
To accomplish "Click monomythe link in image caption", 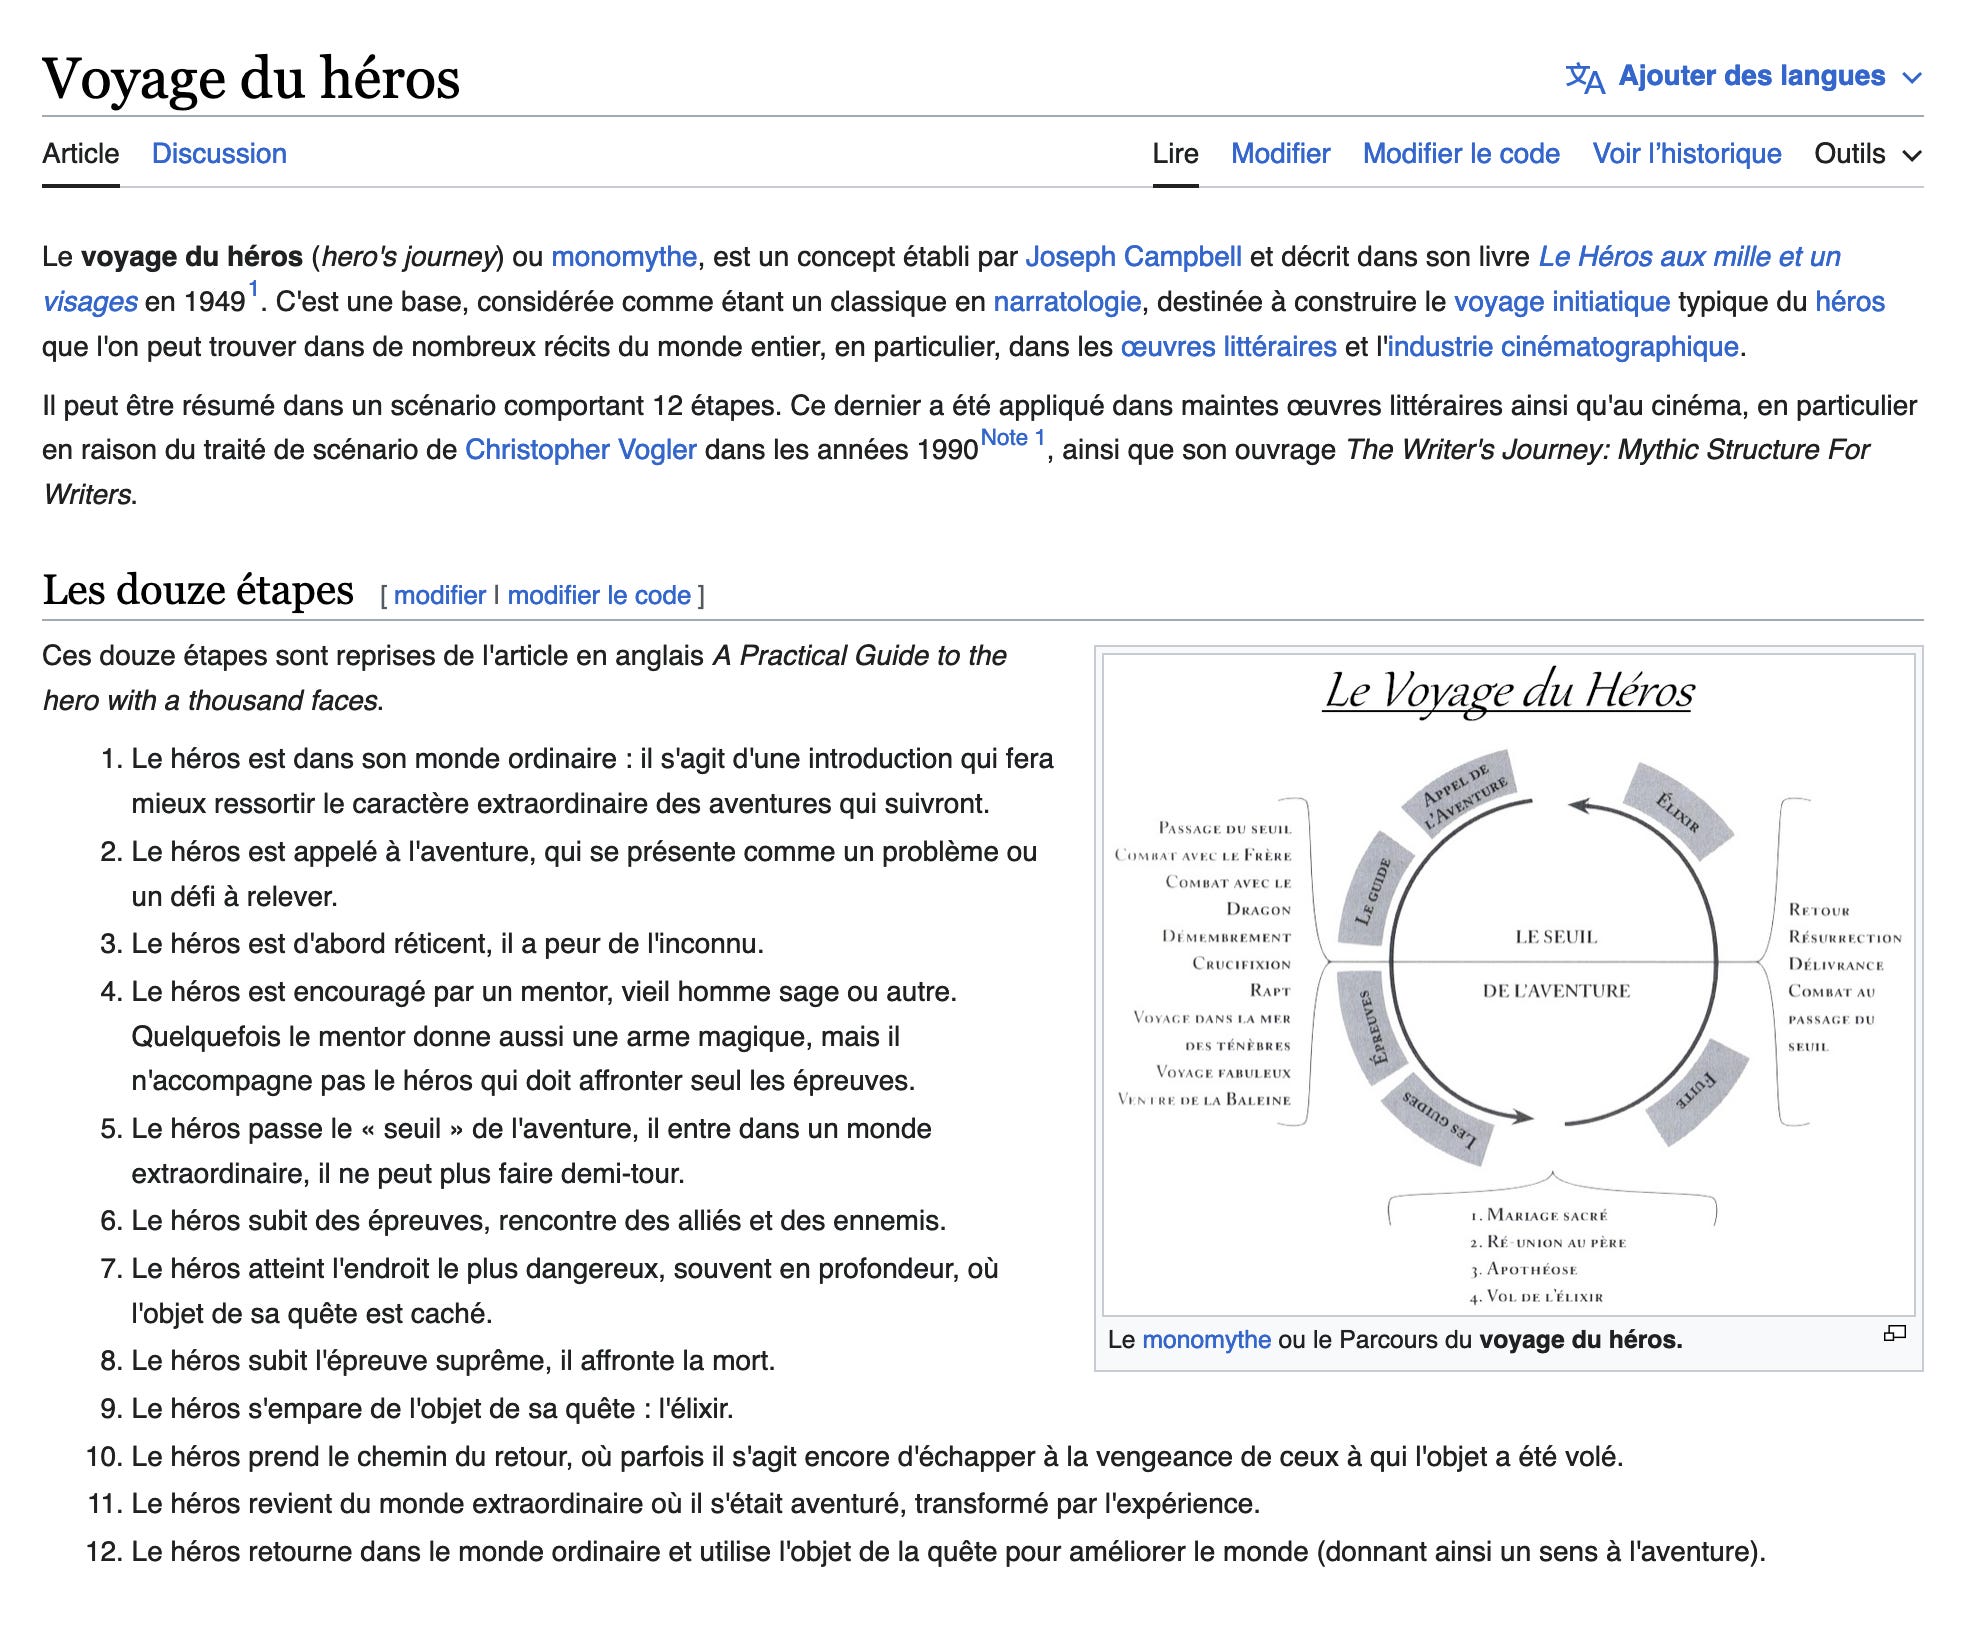I will point(1206,1340).
